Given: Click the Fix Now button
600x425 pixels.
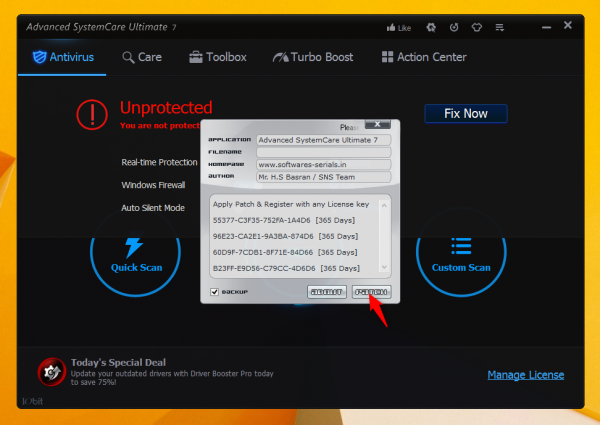Looking at the screenshot, I should [x=466, y=114].
